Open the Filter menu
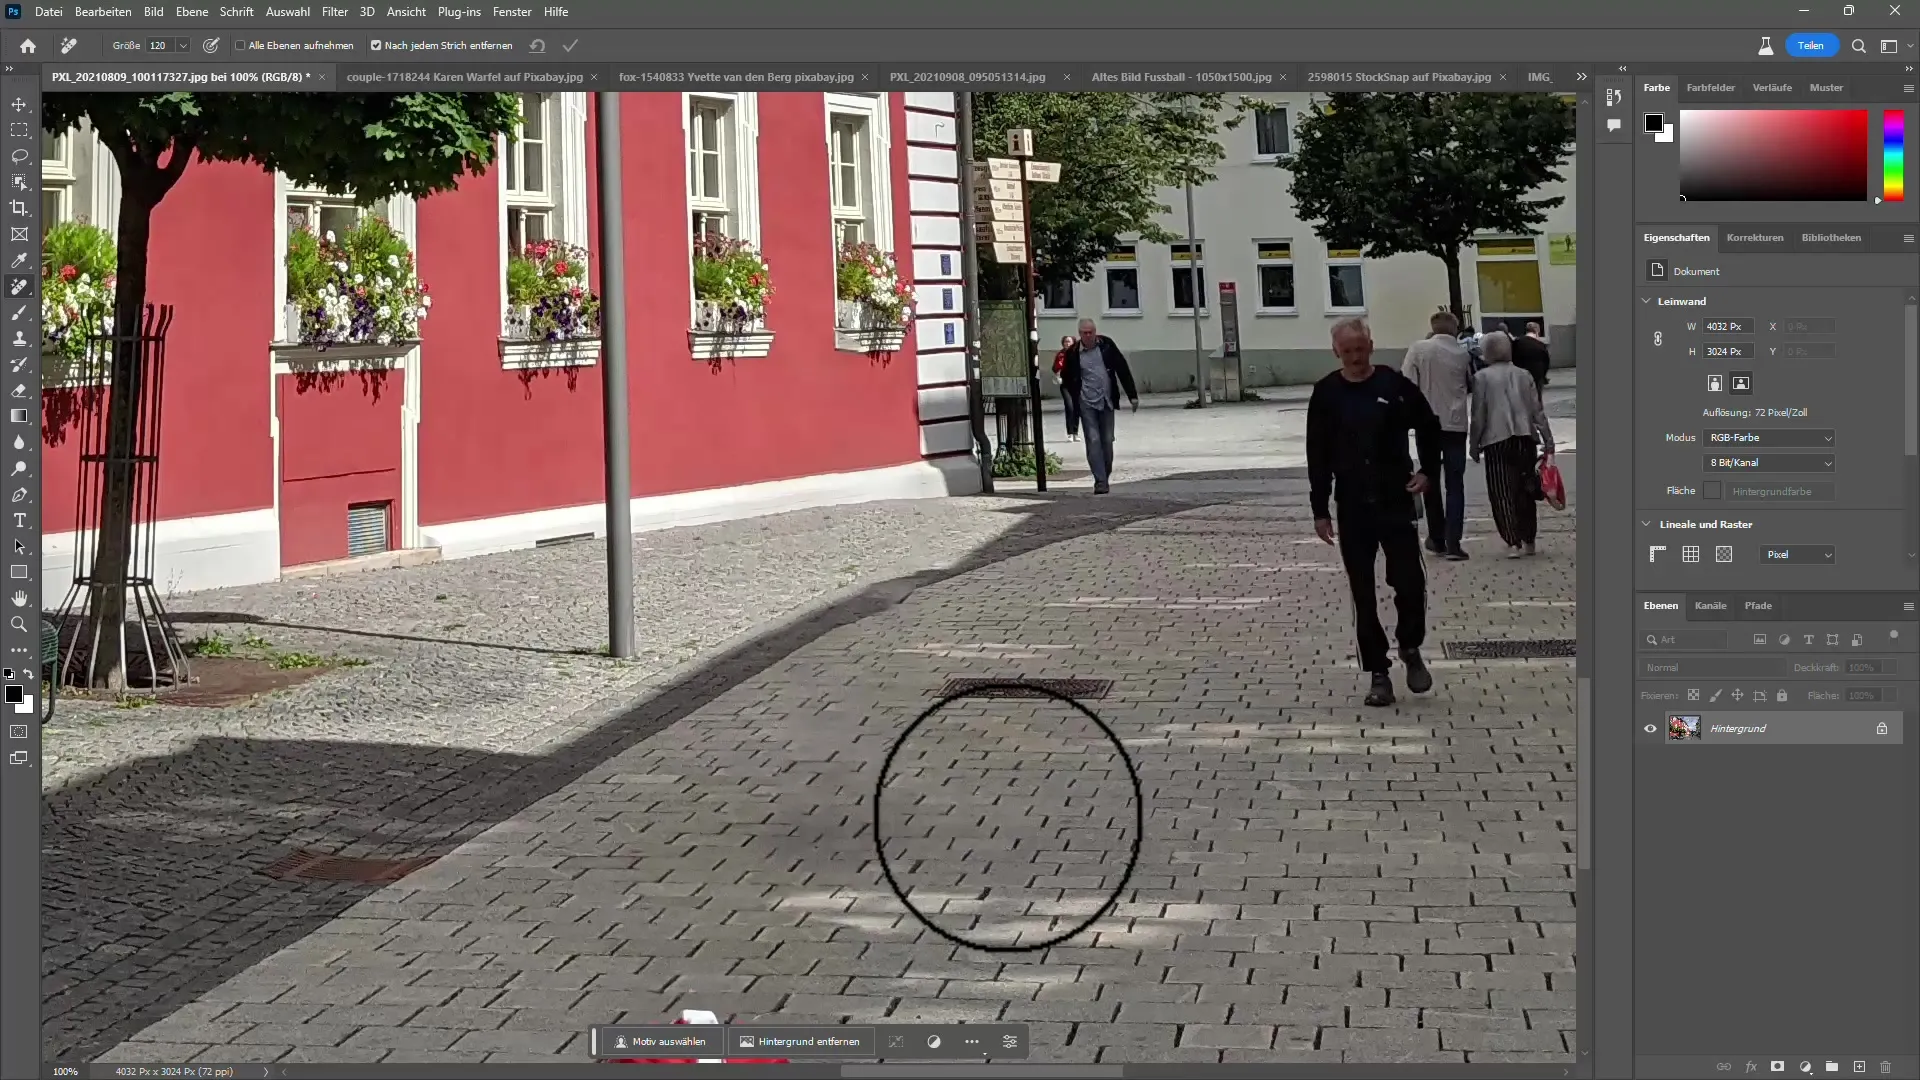 click(334, 12)
